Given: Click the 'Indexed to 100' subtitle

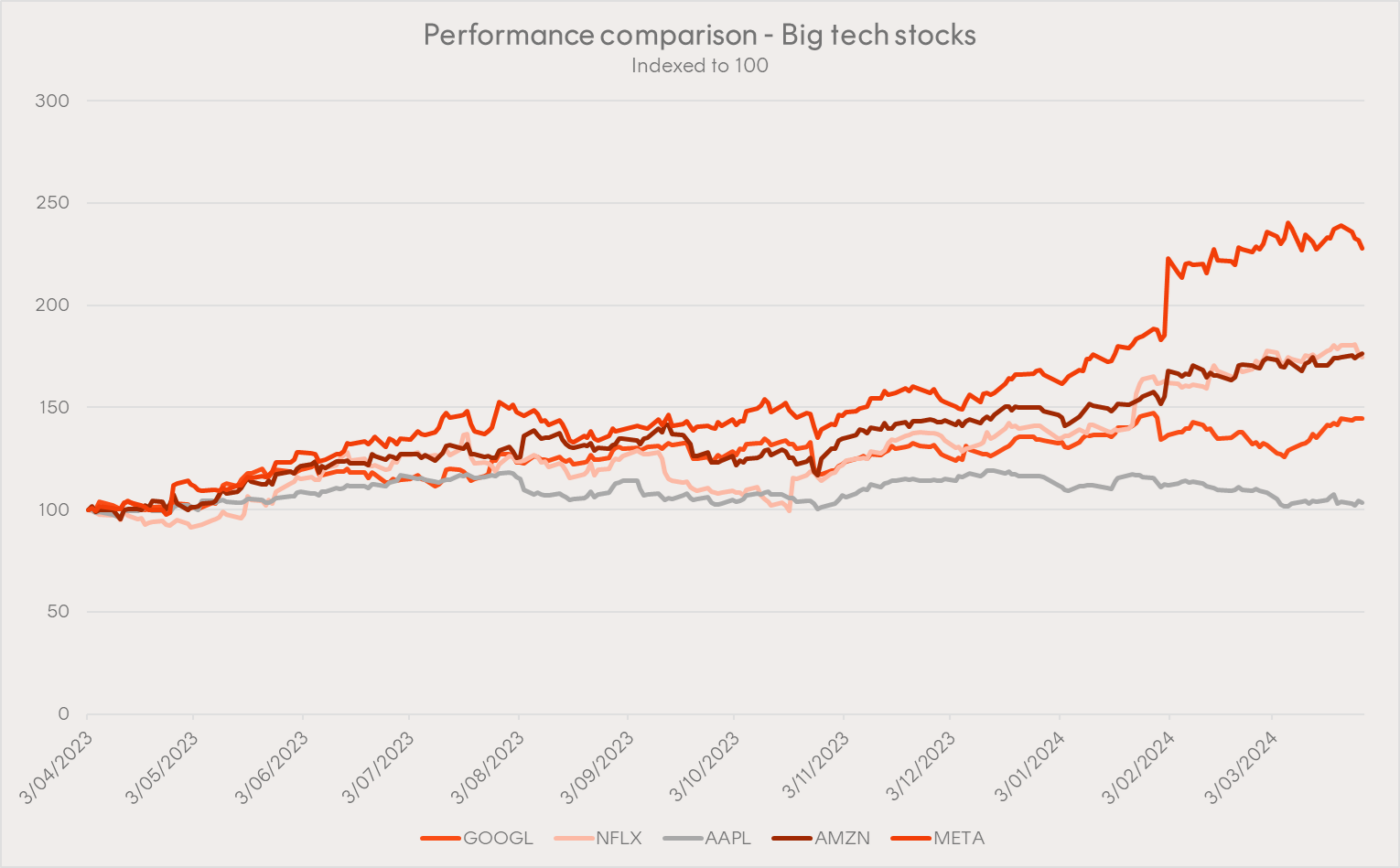Looking at the screenshot, I should pyautogui.click(x=699, y=65).
